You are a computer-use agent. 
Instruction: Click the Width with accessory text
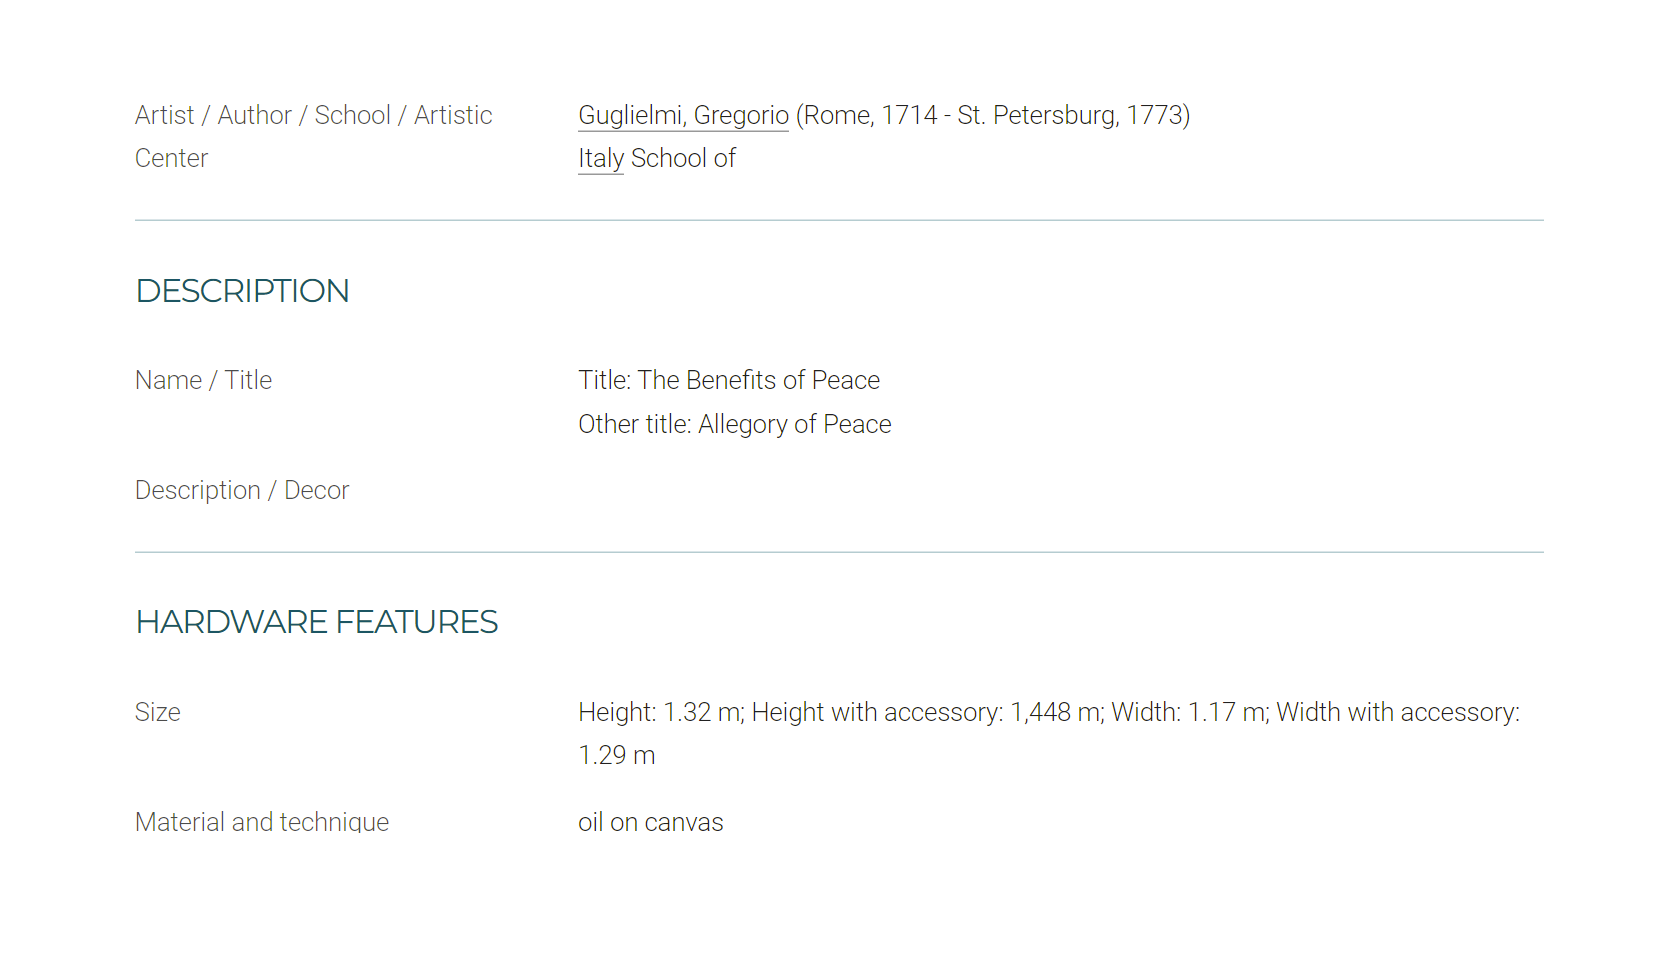point(1398,712)
